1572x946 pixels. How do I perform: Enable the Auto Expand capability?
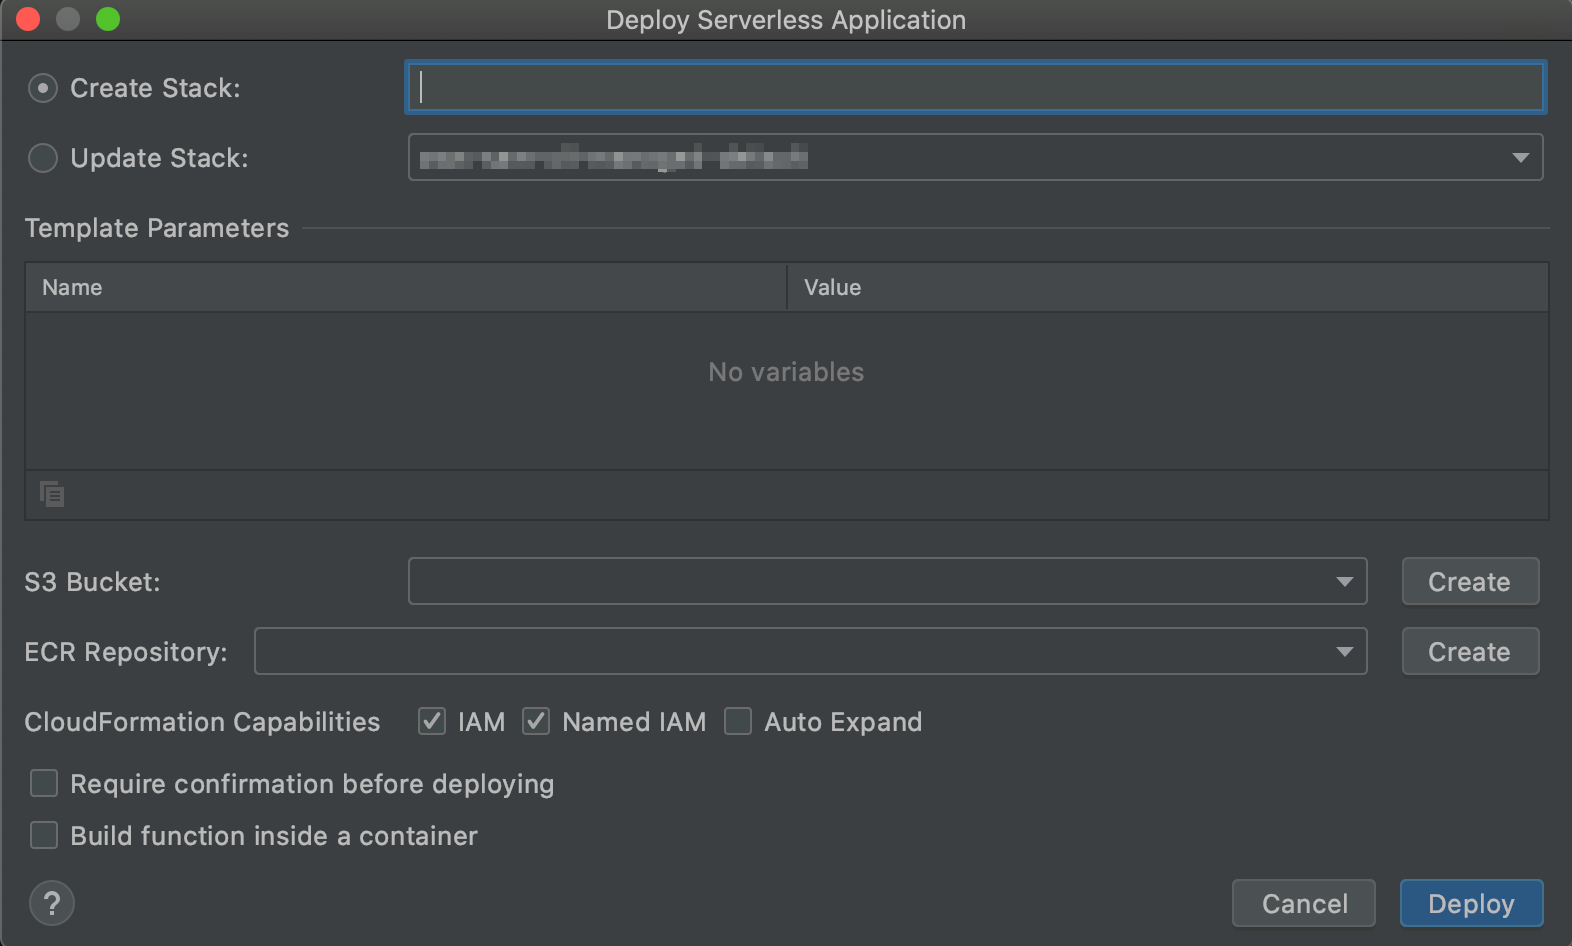(x=738, y=721)
